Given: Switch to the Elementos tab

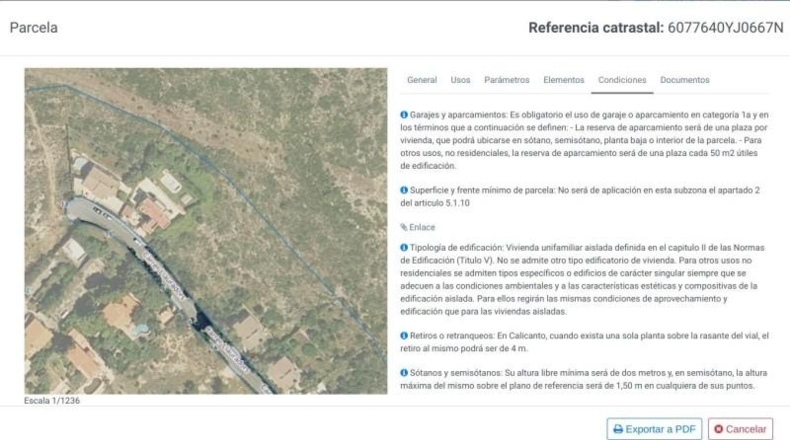Looking at the screenshot, I should coord(563,80).
